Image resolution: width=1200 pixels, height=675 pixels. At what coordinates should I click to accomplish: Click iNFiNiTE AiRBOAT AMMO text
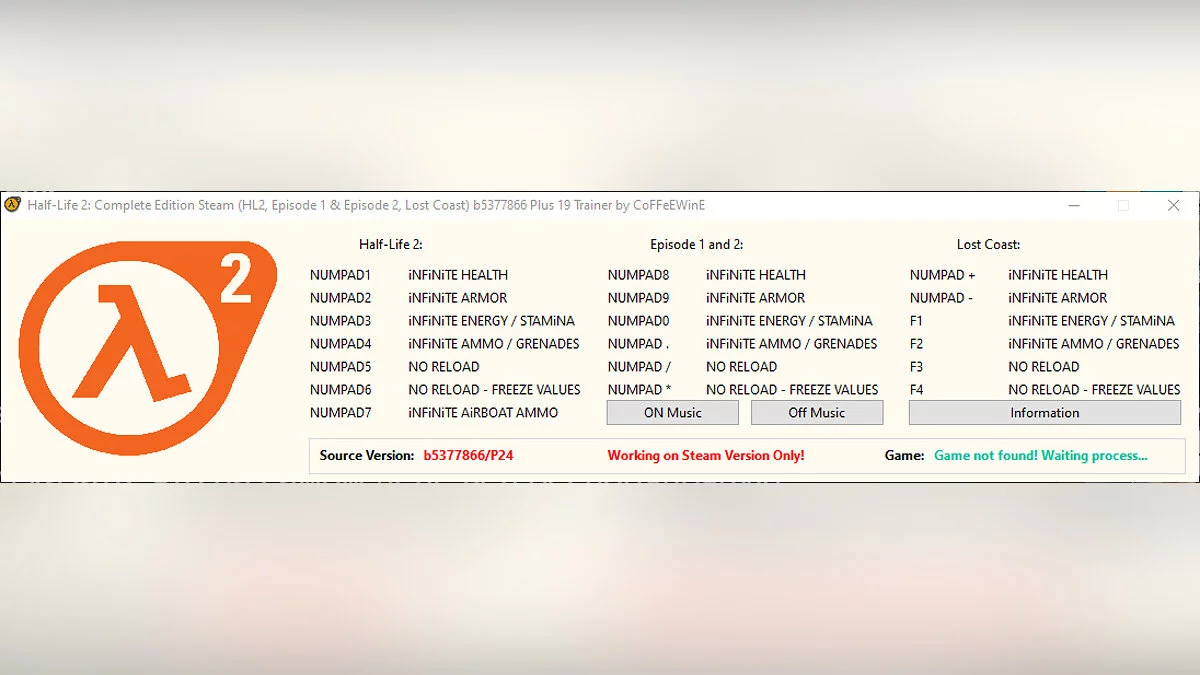coord(483,413)
